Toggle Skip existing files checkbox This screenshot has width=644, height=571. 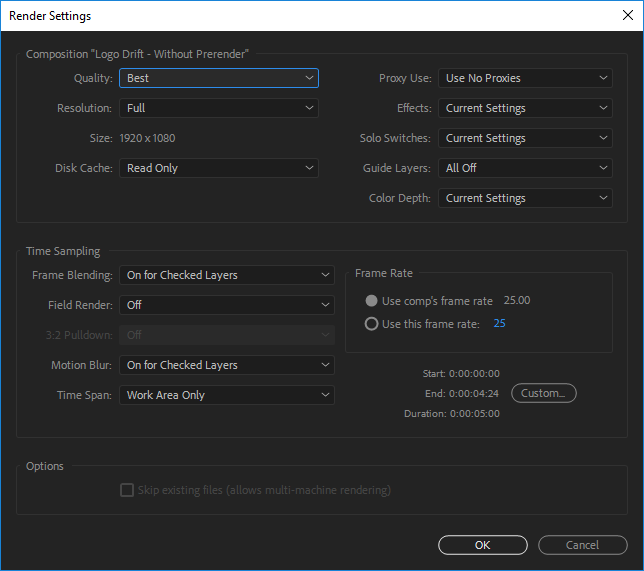(x=127, y=490)
